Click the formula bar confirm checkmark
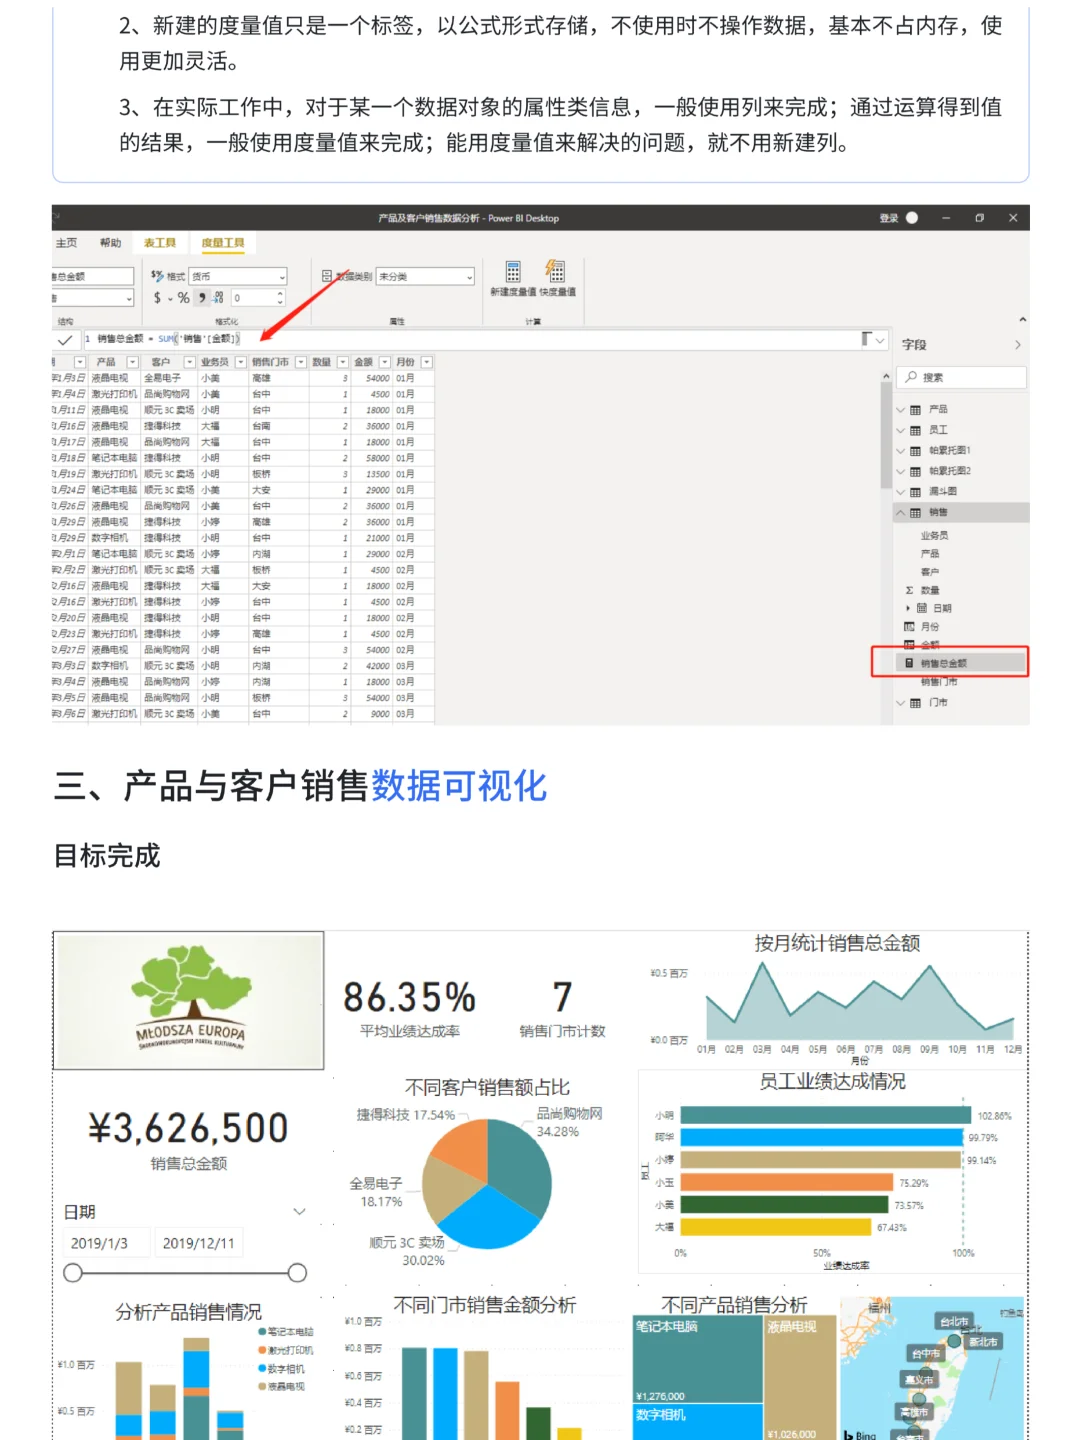This screenshot has width=1080, height=1440. (65, 340)
